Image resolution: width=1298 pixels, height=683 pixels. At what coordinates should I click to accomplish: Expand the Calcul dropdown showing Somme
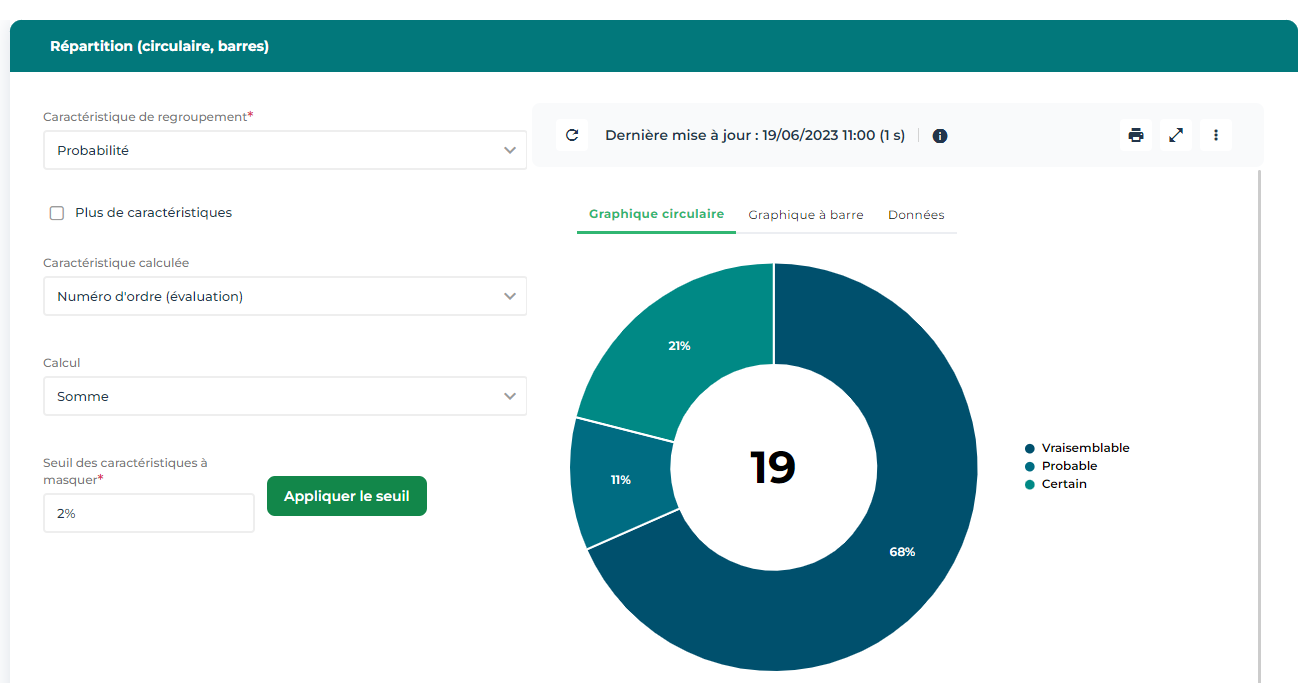285,397
